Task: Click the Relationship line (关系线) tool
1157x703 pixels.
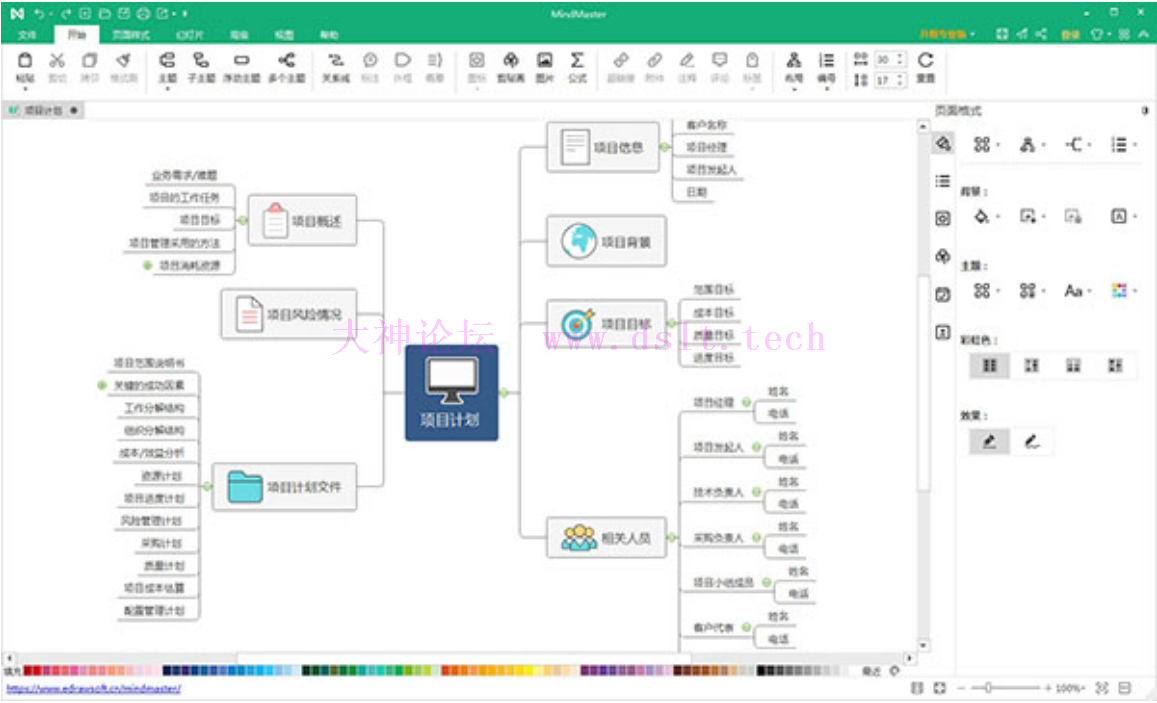Action: pos(335,62)
